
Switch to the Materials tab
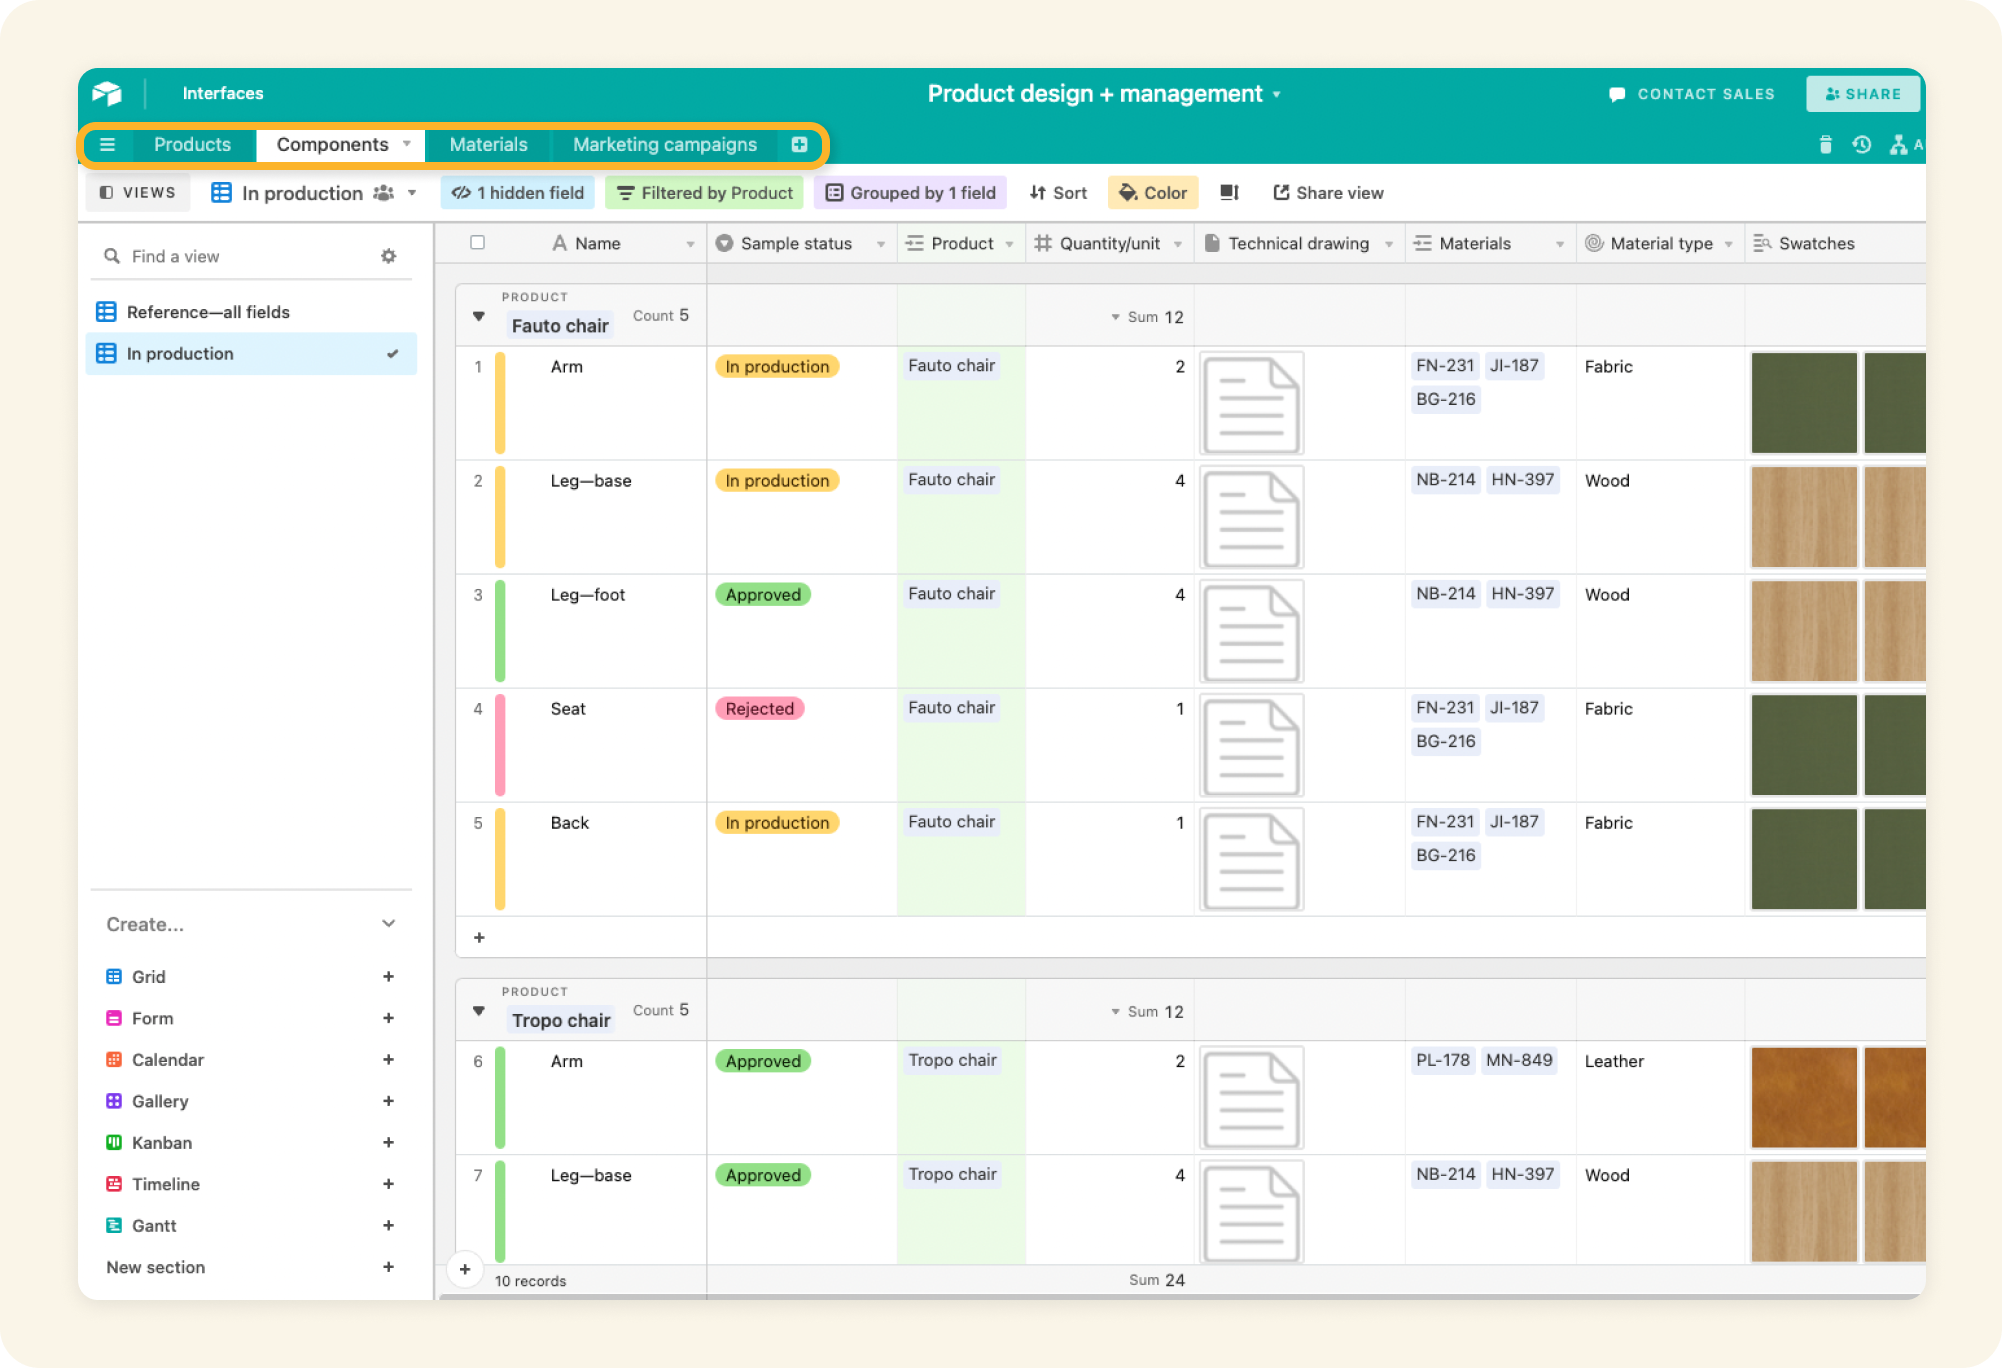[488, 145]
